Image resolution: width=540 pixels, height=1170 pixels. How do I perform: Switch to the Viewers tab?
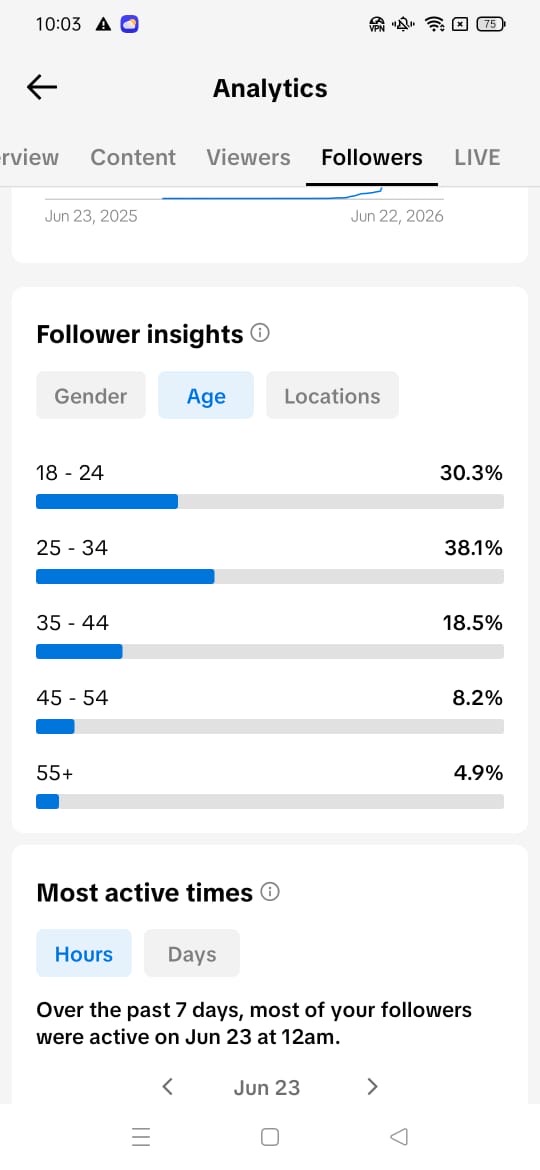point(248,157)
